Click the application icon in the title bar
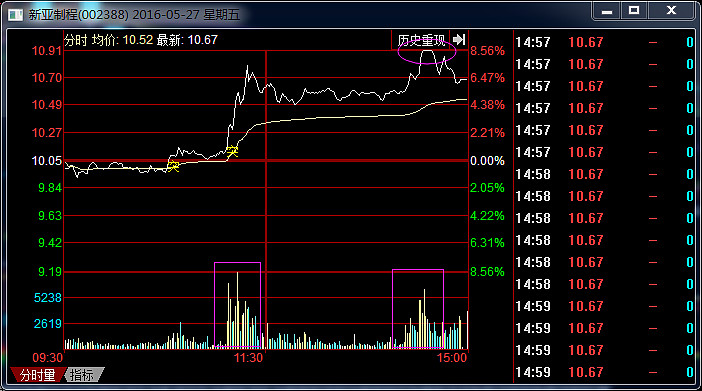 tap(16, 15)
